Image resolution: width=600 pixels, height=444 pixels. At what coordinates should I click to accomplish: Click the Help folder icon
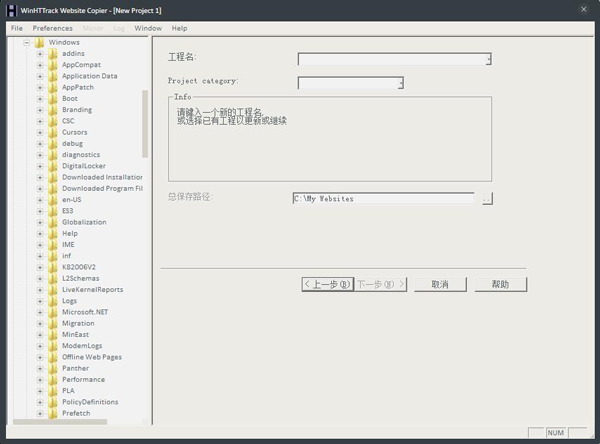point(53,233)
